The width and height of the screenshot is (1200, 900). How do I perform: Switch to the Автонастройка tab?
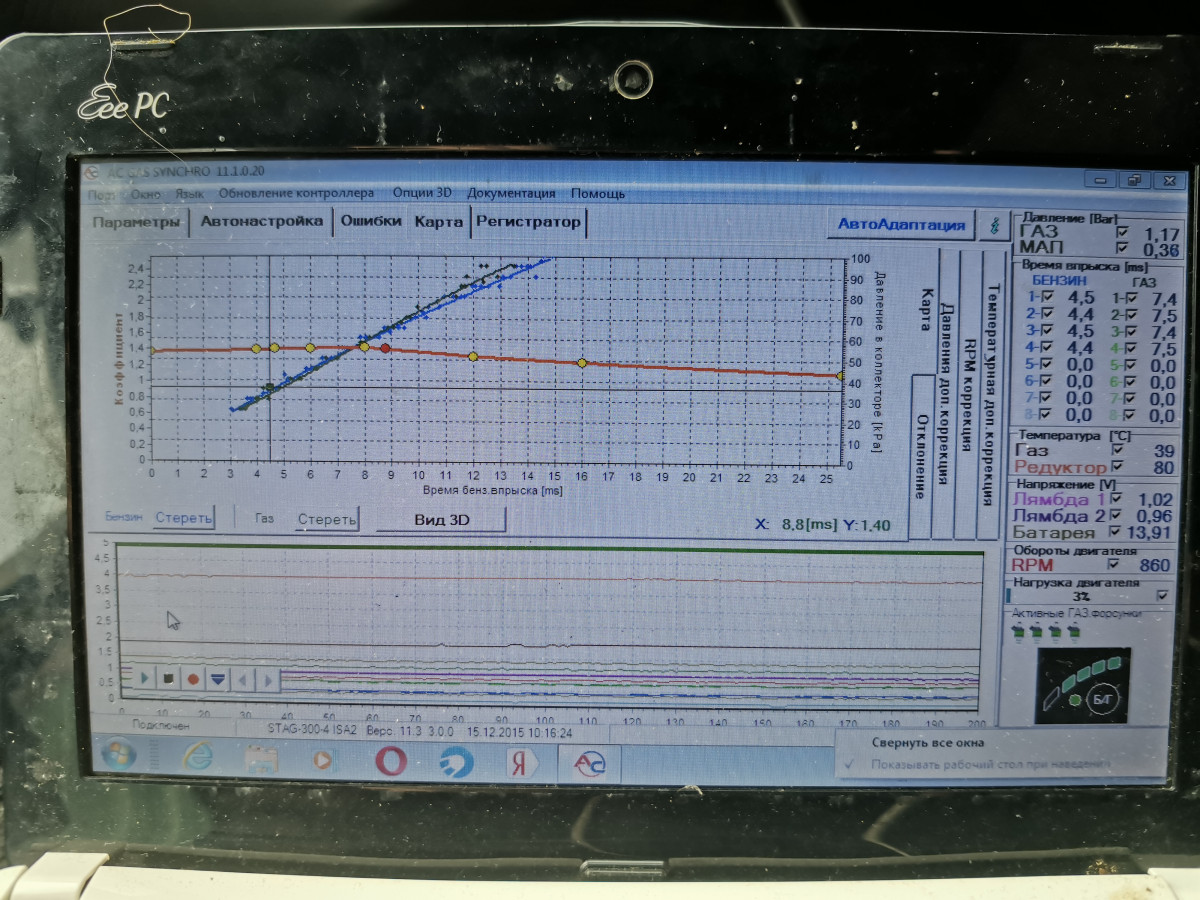tap(263, 222)
